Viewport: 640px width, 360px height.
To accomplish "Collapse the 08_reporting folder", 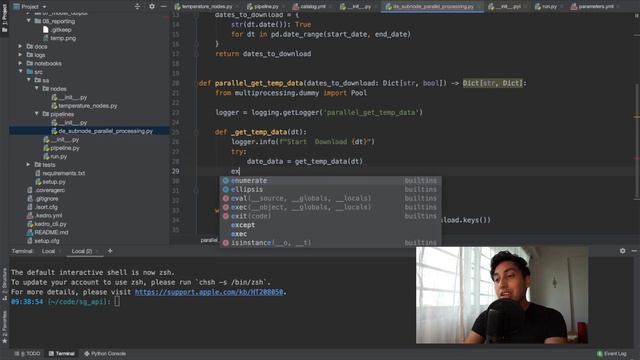I will pos(29,21).
